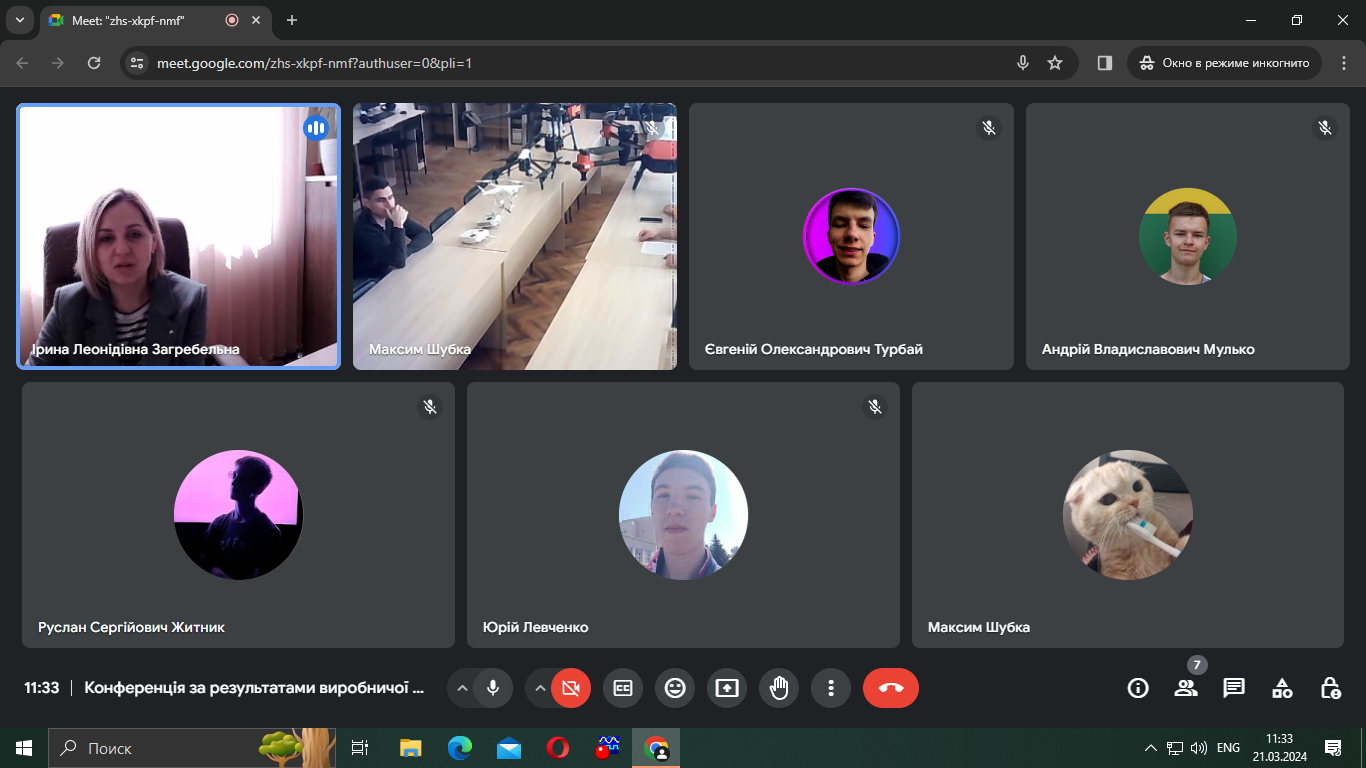Click the taskbar search box Поиск

192,748
